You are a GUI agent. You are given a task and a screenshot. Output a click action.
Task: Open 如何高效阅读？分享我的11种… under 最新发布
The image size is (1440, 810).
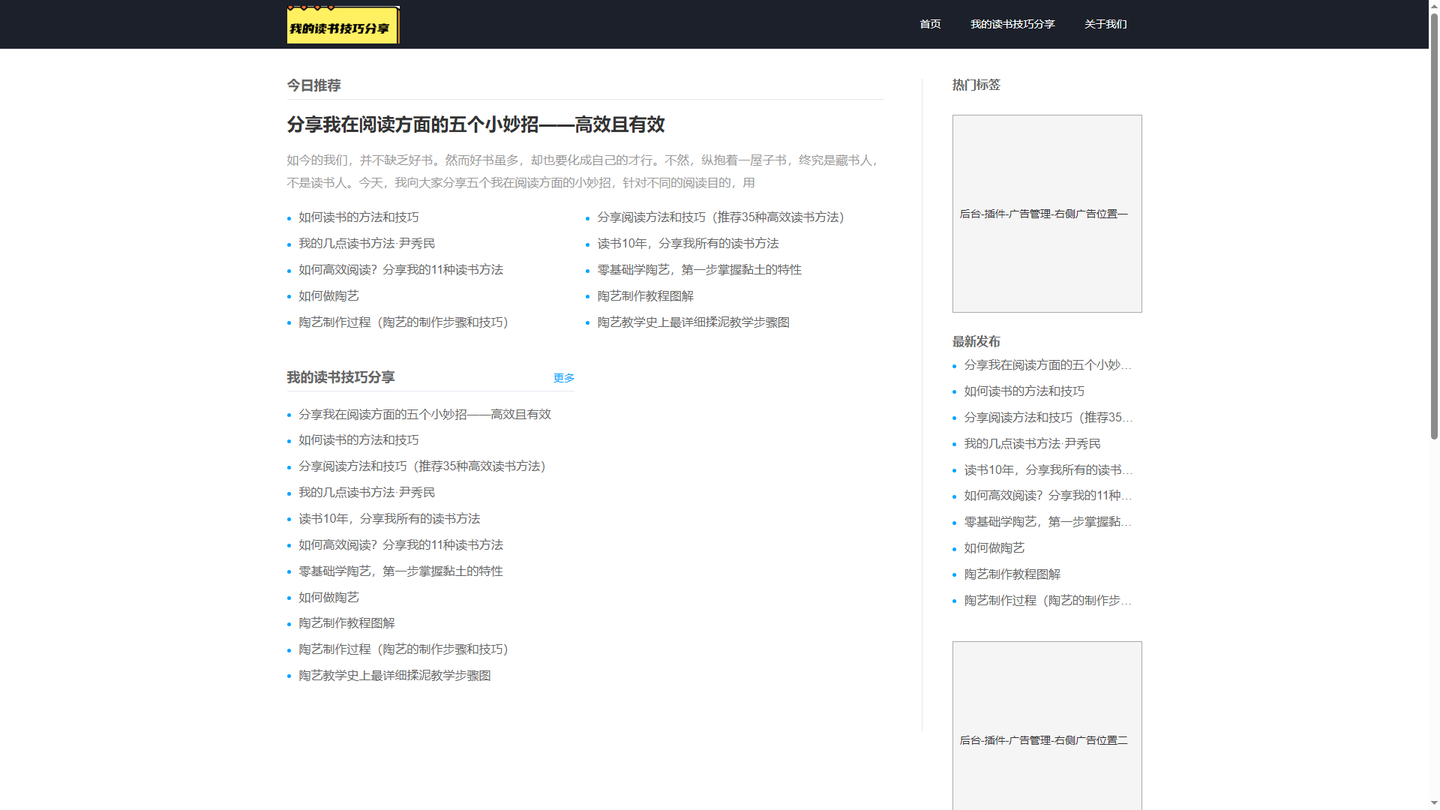coord(1048,496)
